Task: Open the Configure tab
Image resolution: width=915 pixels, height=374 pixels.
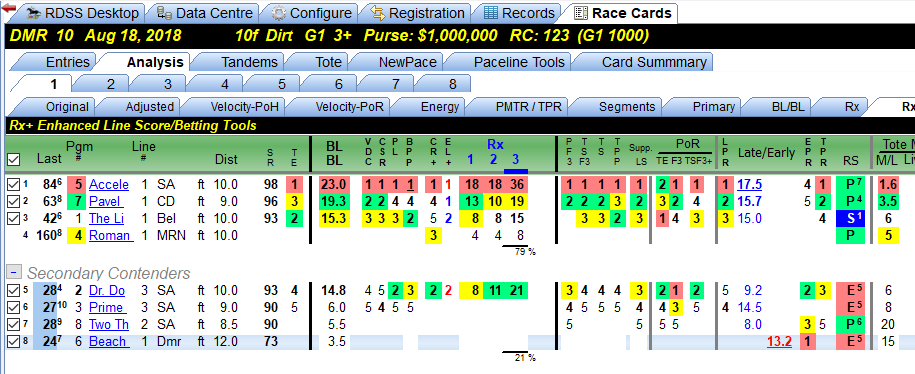Action: 312,13
